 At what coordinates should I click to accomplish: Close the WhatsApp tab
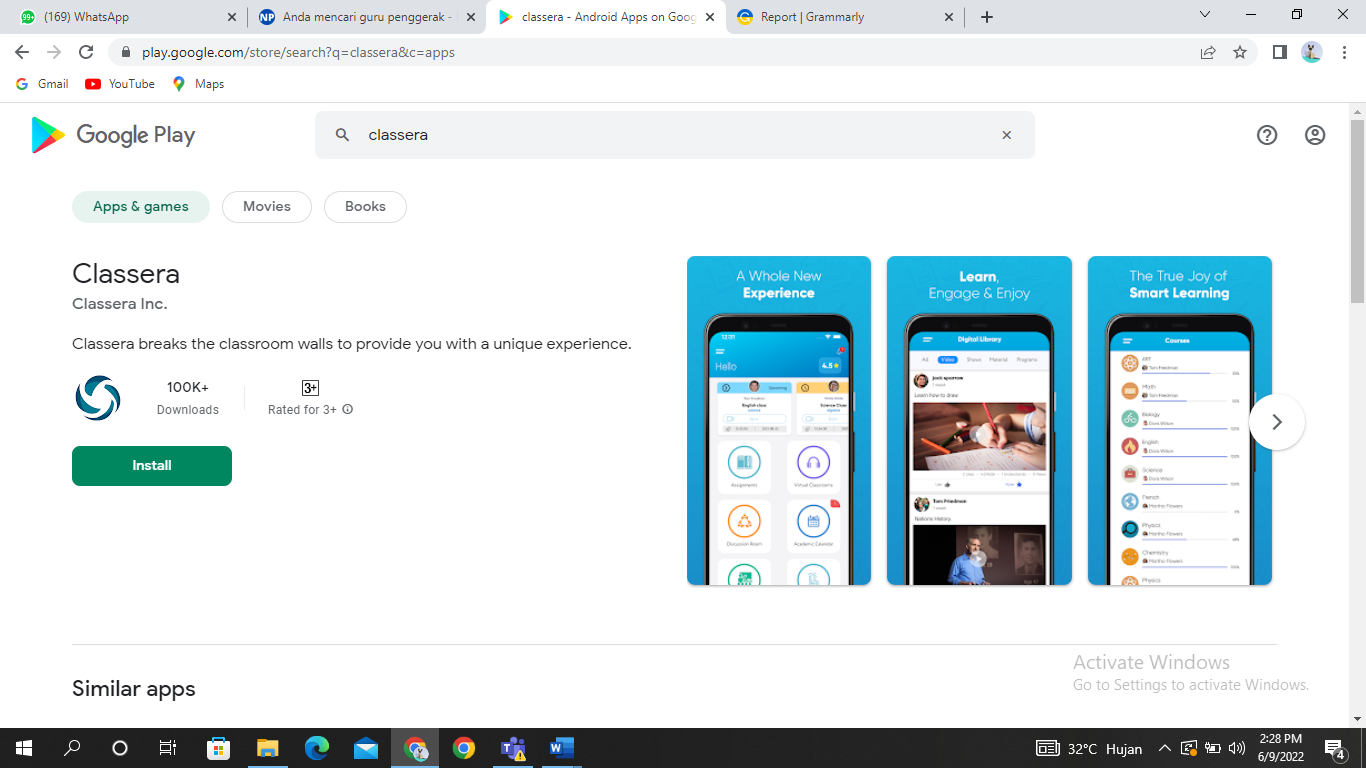(x=232, y=17)
